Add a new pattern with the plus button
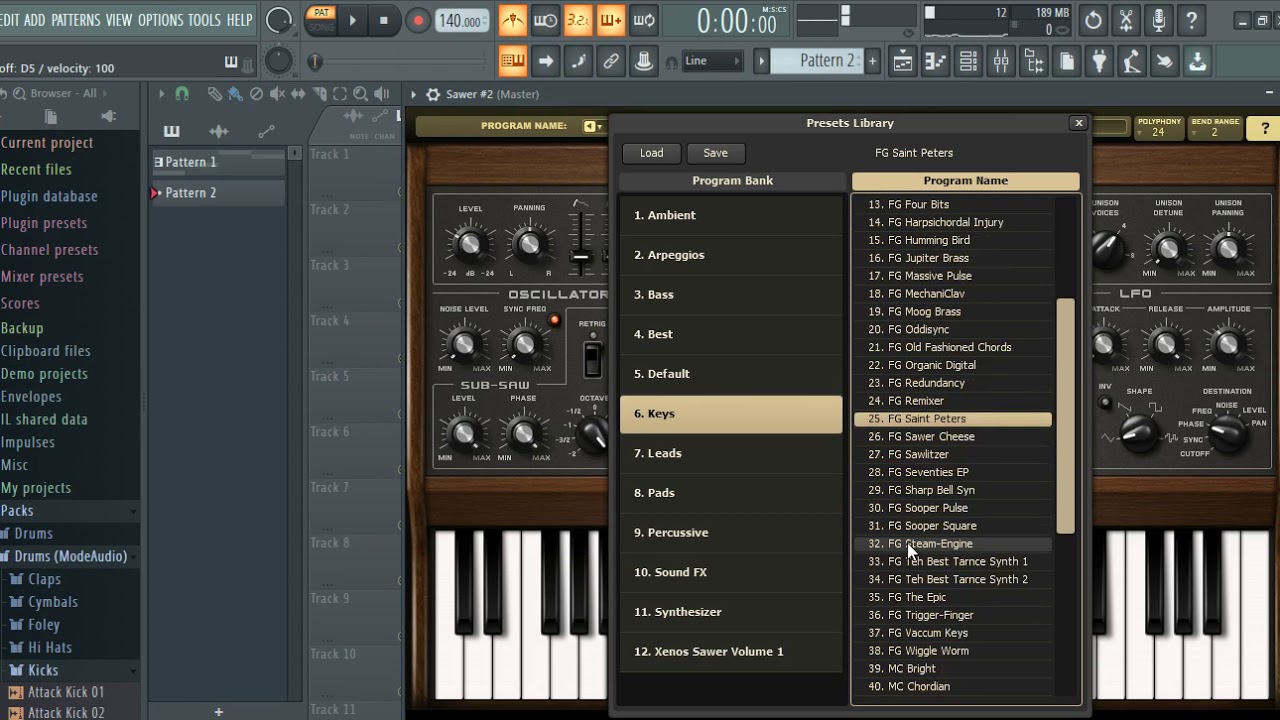The image size is (1280, 720). pyautogui.click(x=873, y=61)
